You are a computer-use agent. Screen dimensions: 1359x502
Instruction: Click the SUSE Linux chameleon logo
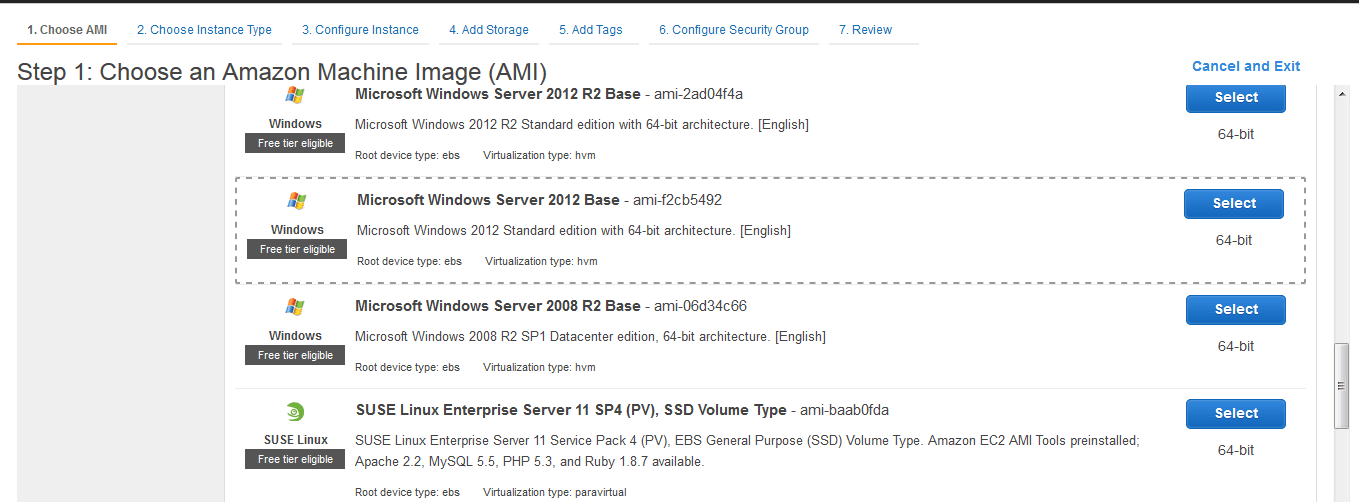(295, 412)
